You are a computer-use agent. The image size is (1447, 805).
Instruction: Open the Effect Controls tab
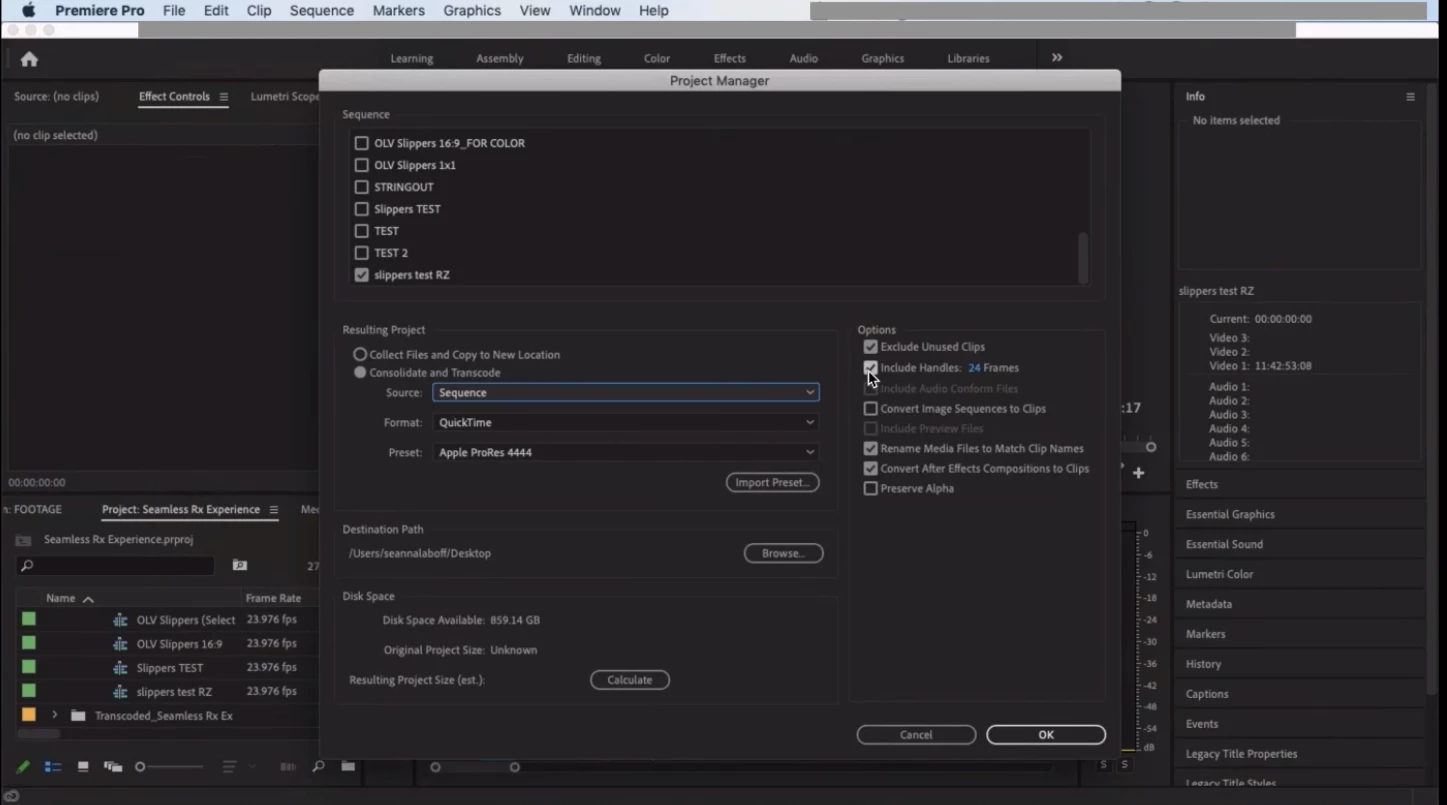[174, 97]
